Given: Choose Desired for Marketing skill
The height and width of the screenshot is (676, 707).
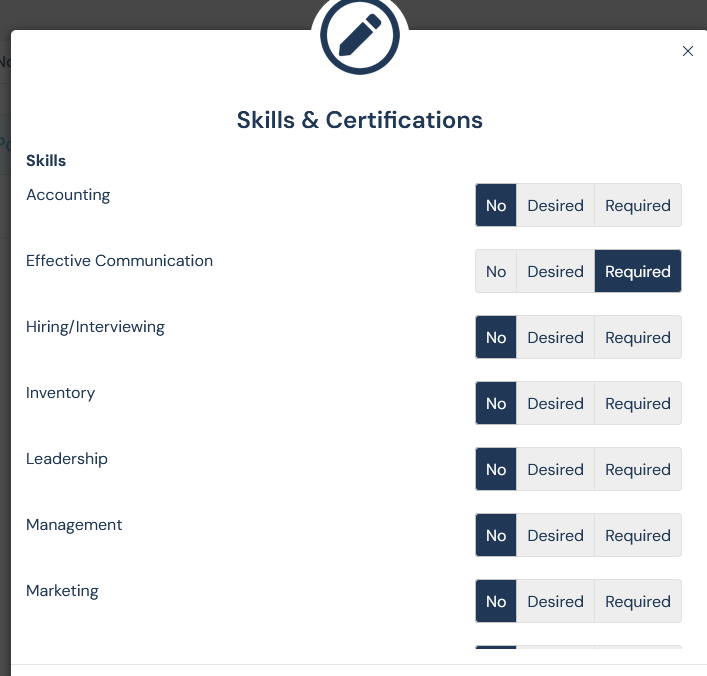Looking at the screenshot, I should (x=555, y=602).
